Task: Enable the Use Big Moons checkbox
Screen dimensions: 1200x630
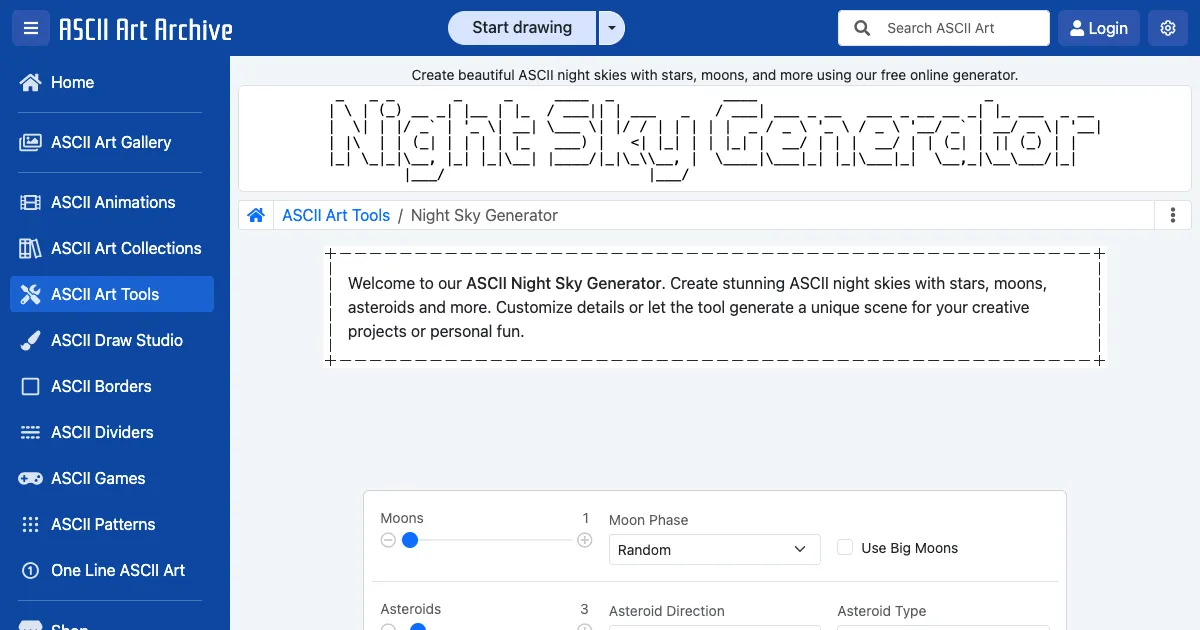Action: tap(845, 548)
